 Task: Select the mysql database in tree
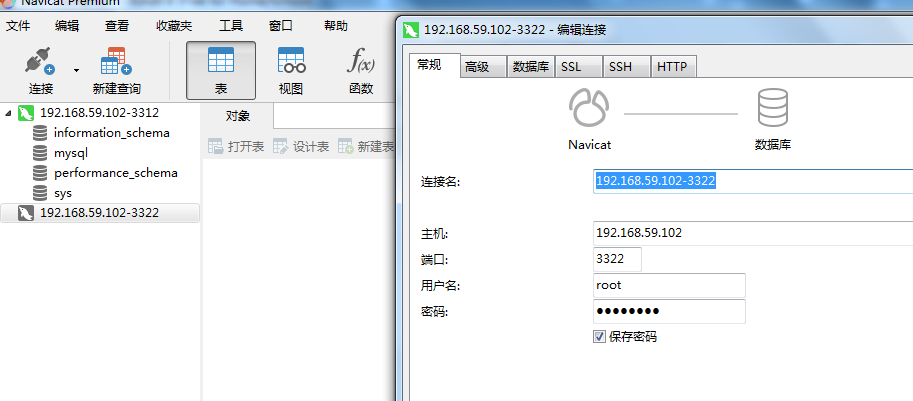click(70, 153)
